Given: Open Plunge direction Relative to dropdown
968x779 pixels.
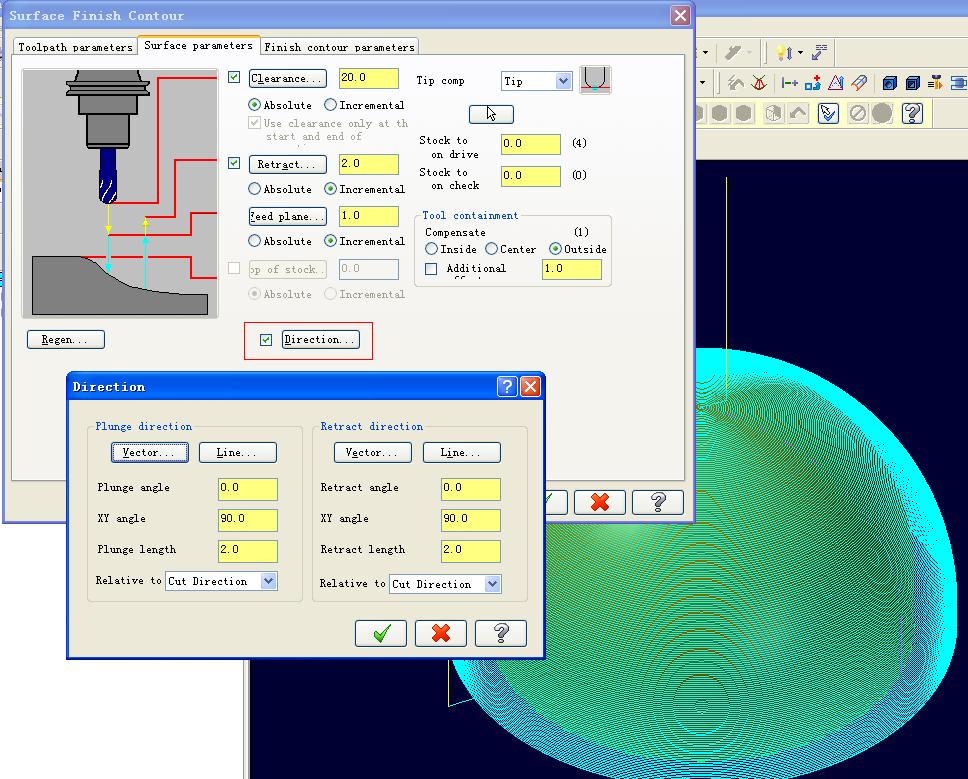Looking at the screenshot, I should 268,581.
